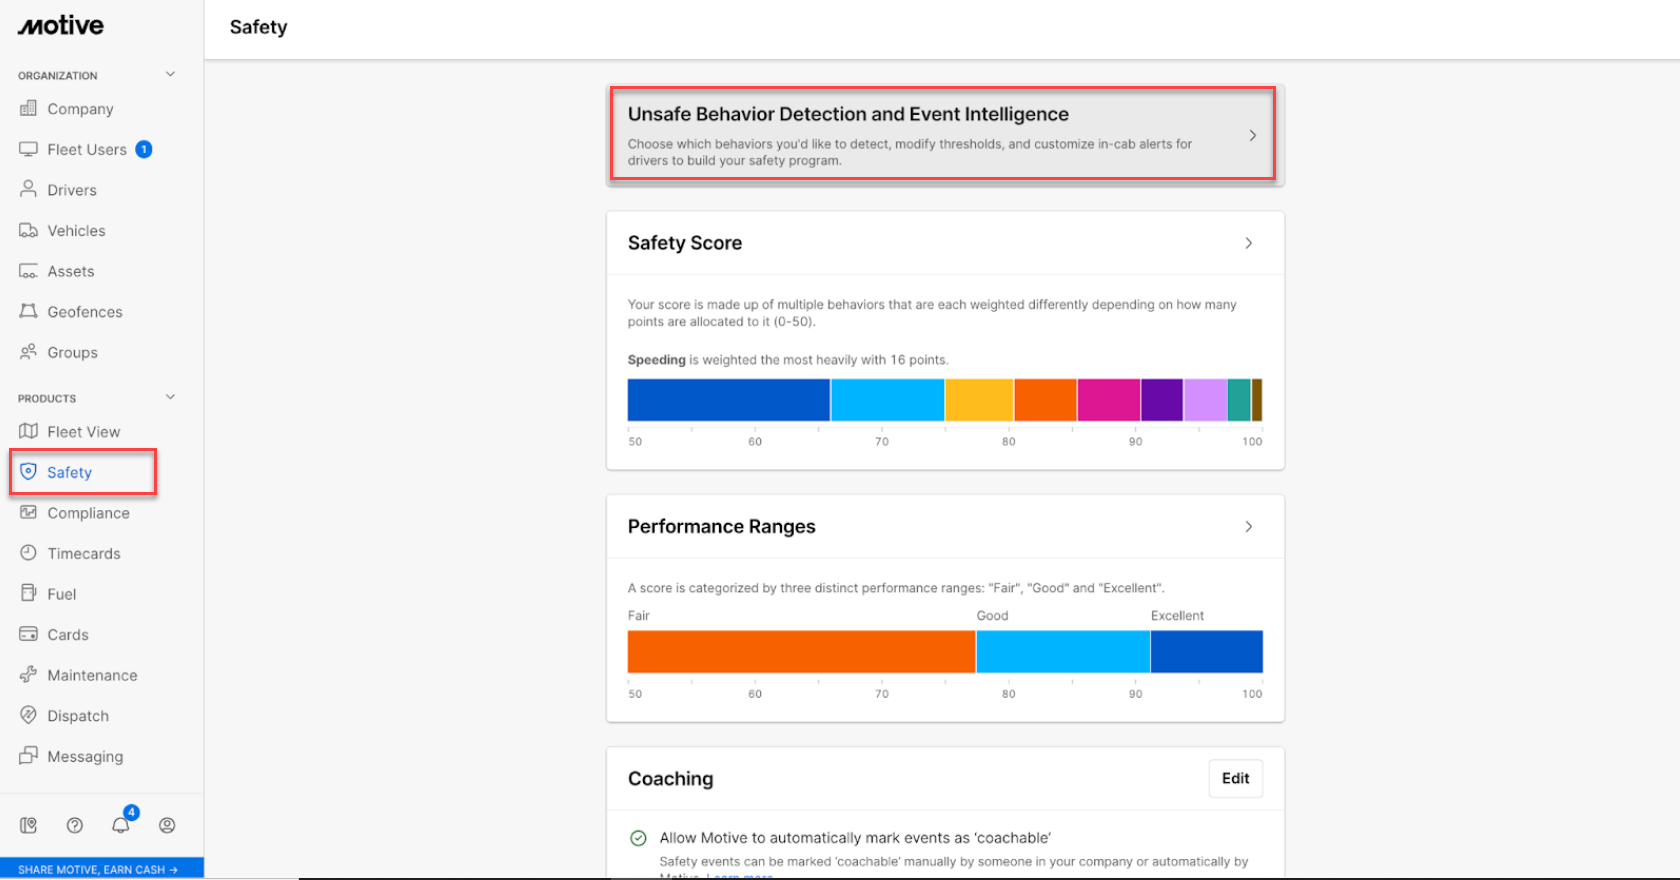Click the Groups people icon

(28, 352)
